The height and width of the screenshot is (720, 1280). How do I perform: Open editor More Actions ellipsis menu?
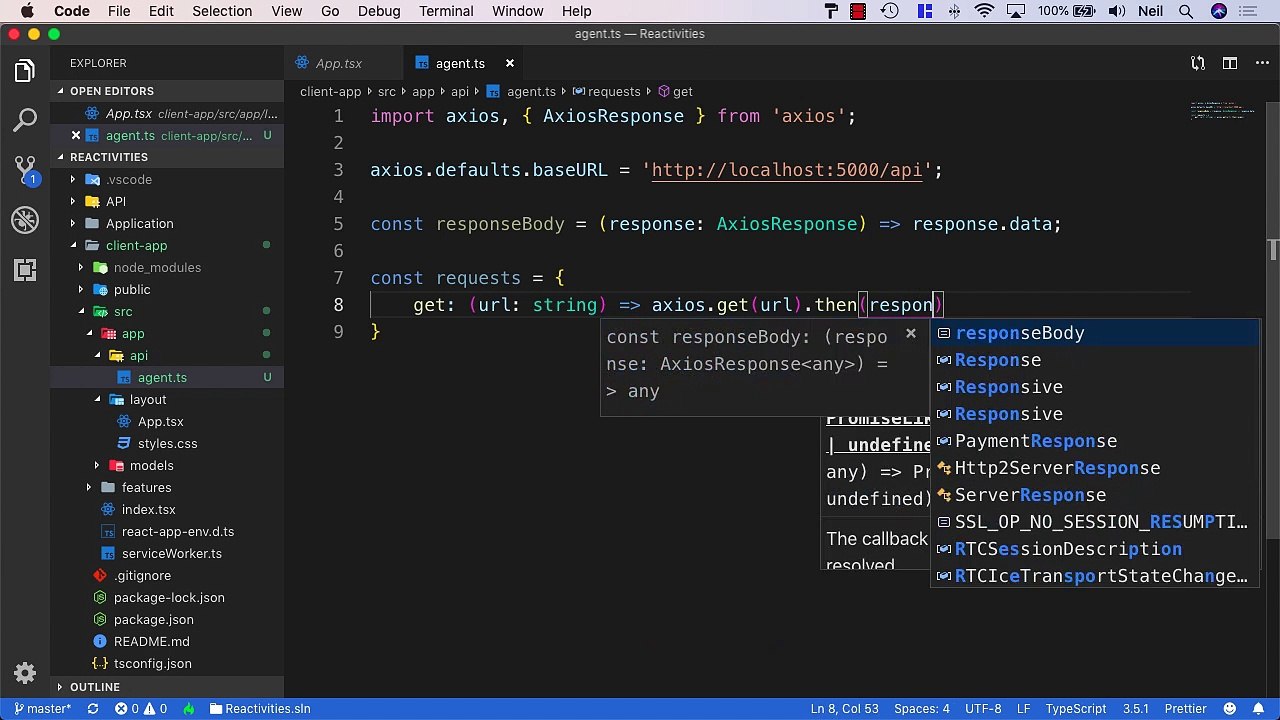(1261, 63)
